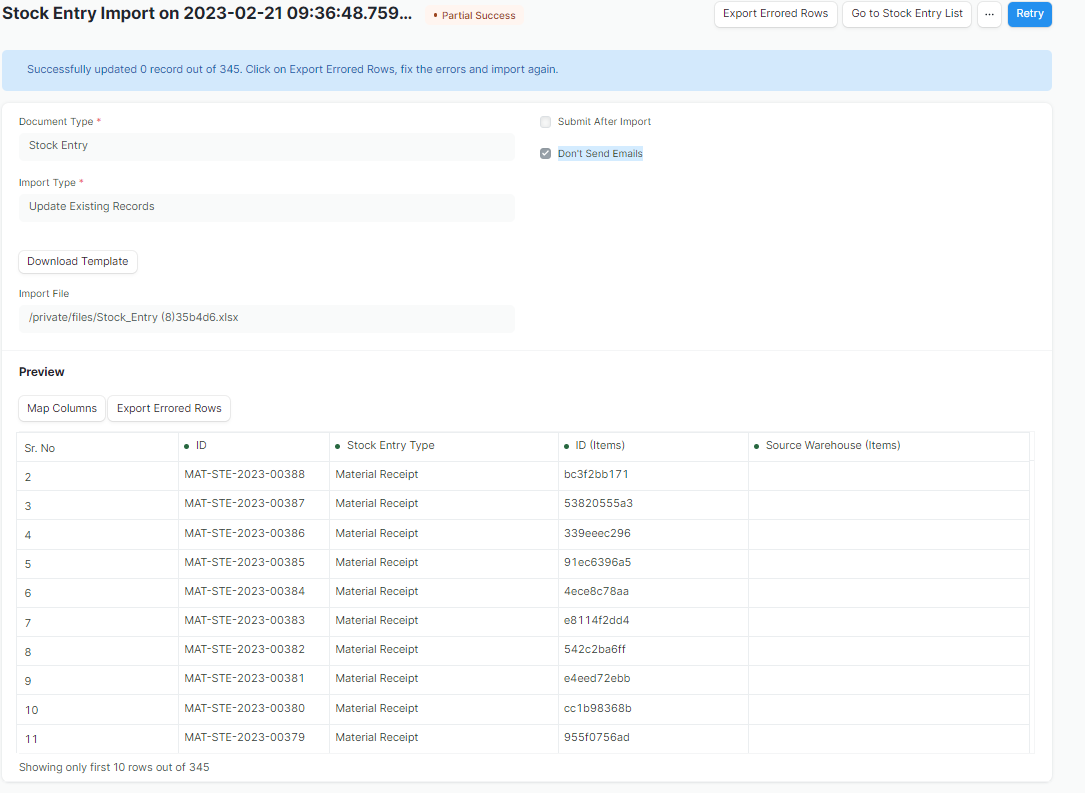Go to Stock Entry List
1085x793 pixels.
pyautogui.click(x=906, y=14)
